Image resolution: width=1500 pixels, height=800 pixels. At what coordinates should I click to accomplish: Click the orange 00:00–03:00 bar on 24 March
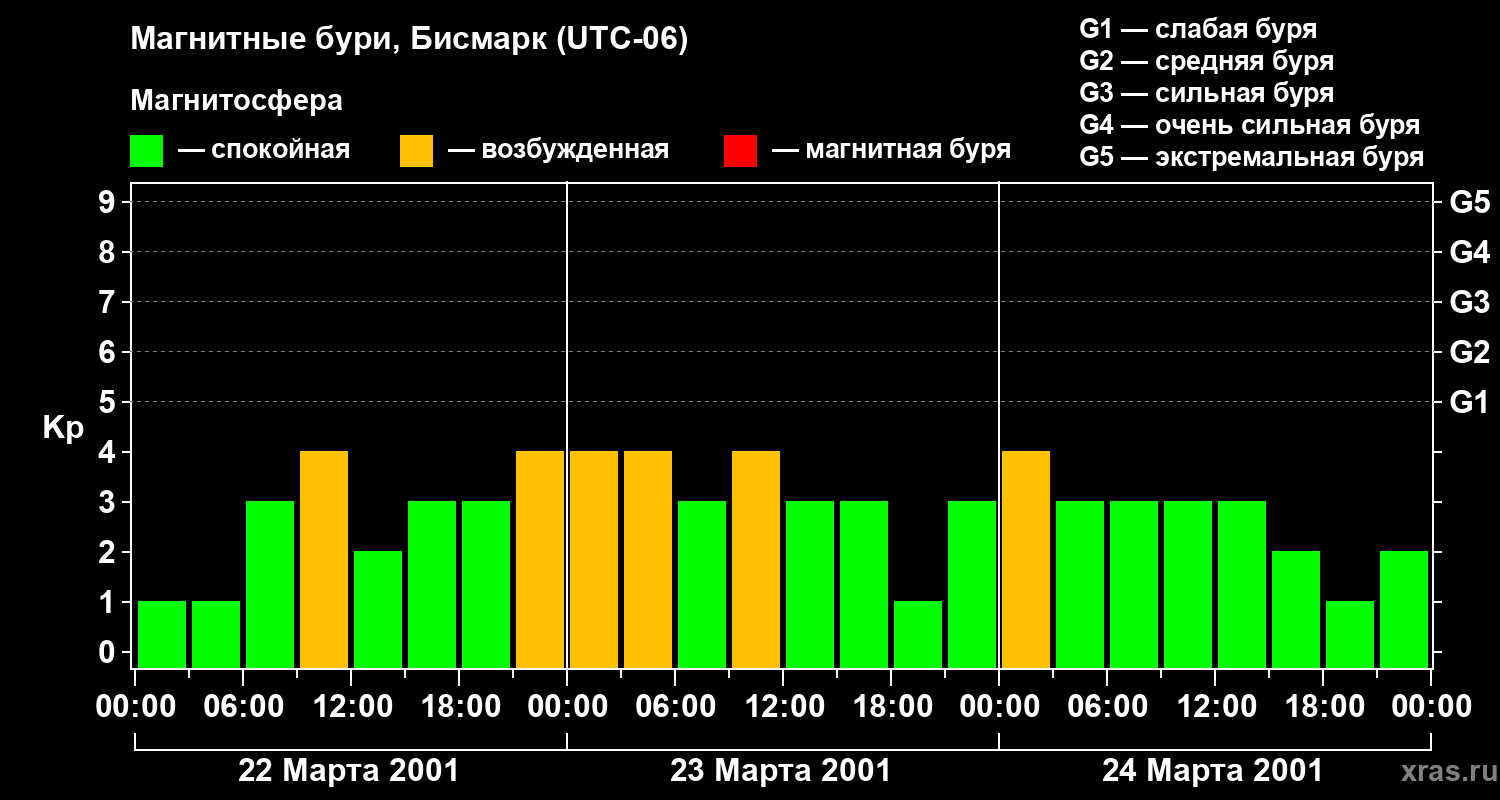(x=1026, y=559)
